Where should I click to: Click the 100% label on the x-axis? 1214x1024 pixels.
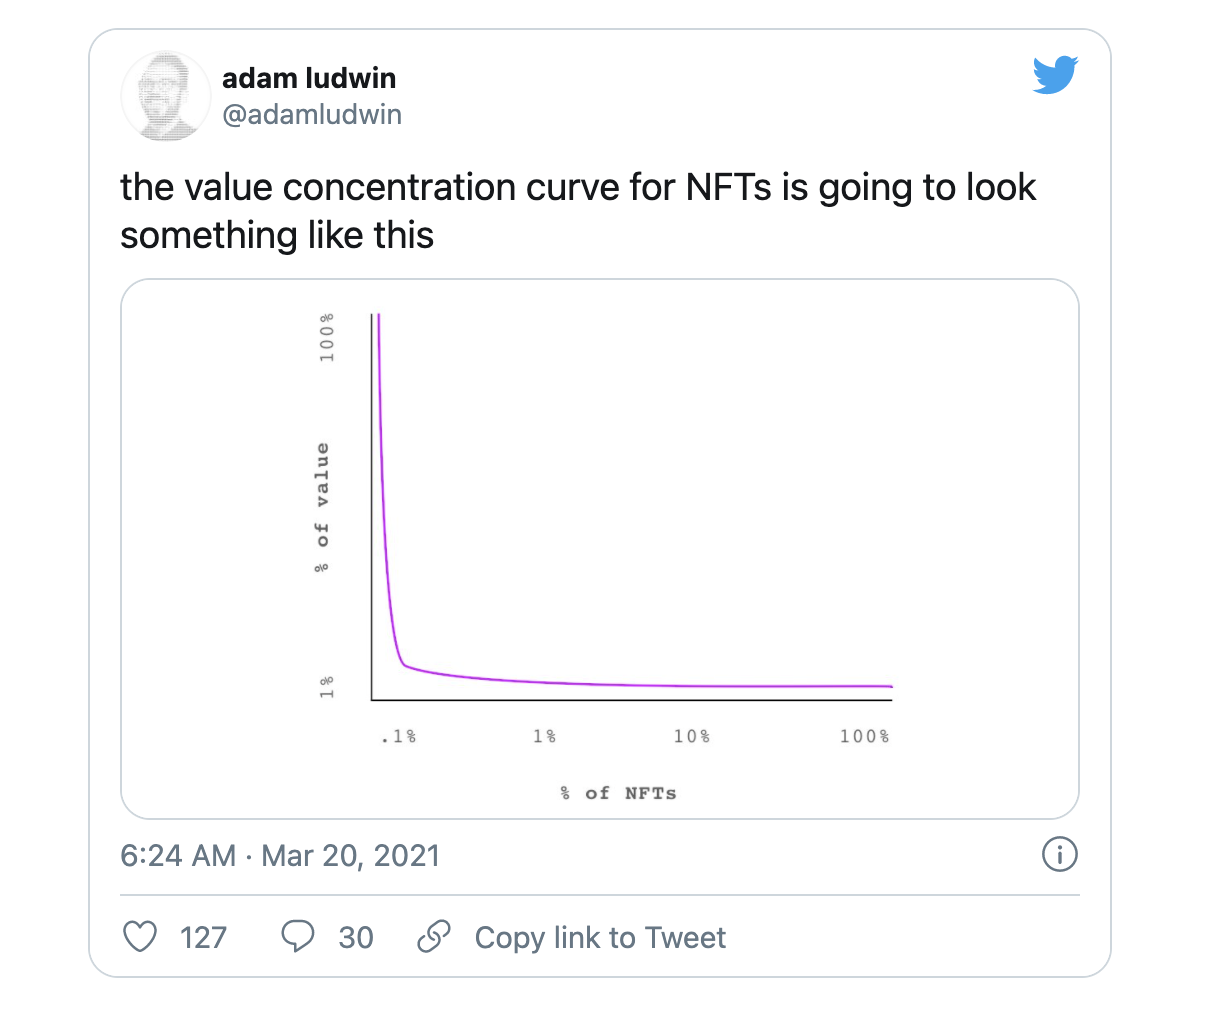(863, 735)
